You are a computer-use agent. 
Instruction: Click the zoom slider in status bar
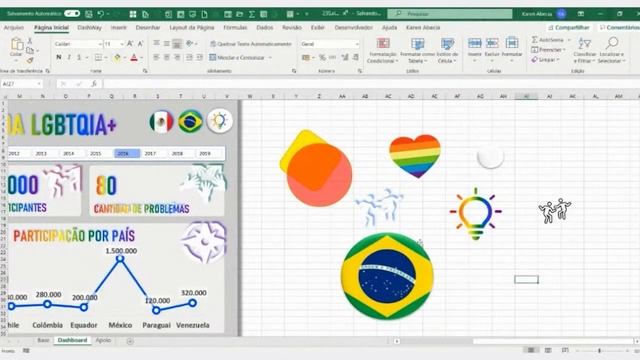[x=600, y=350]
